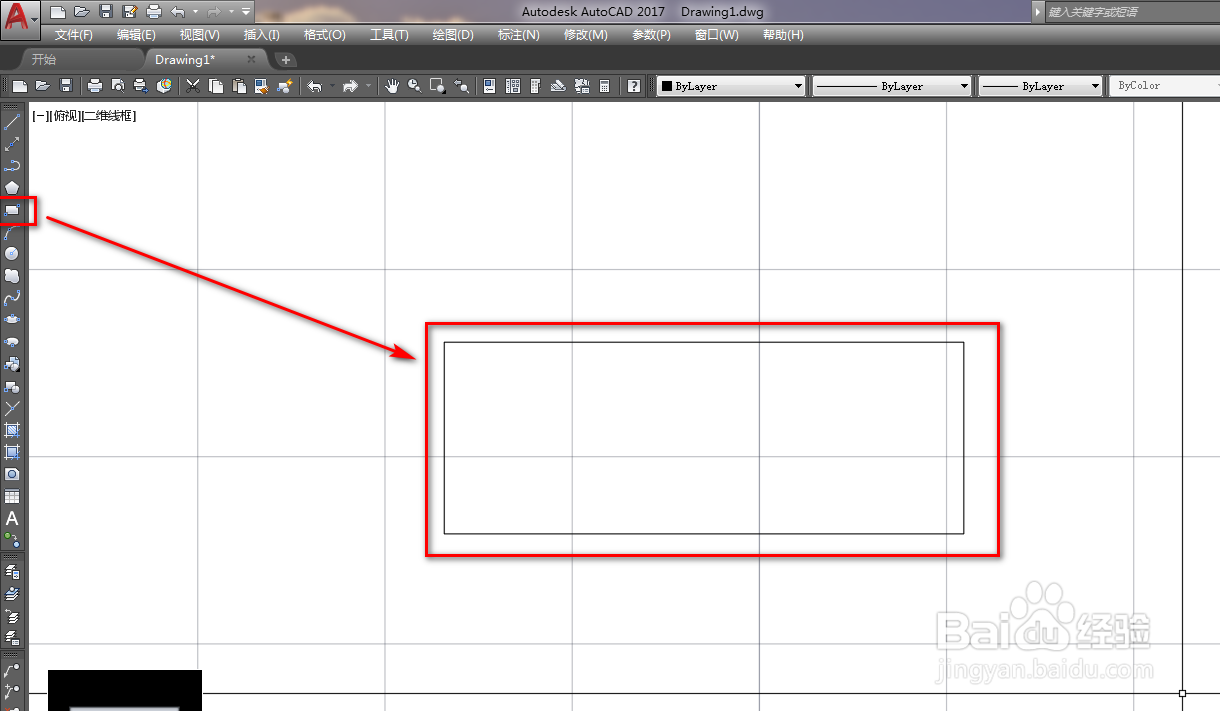Click the Save As icon in quick access bar
This screenshot has height=711, width=1220.
pos(130,12)
